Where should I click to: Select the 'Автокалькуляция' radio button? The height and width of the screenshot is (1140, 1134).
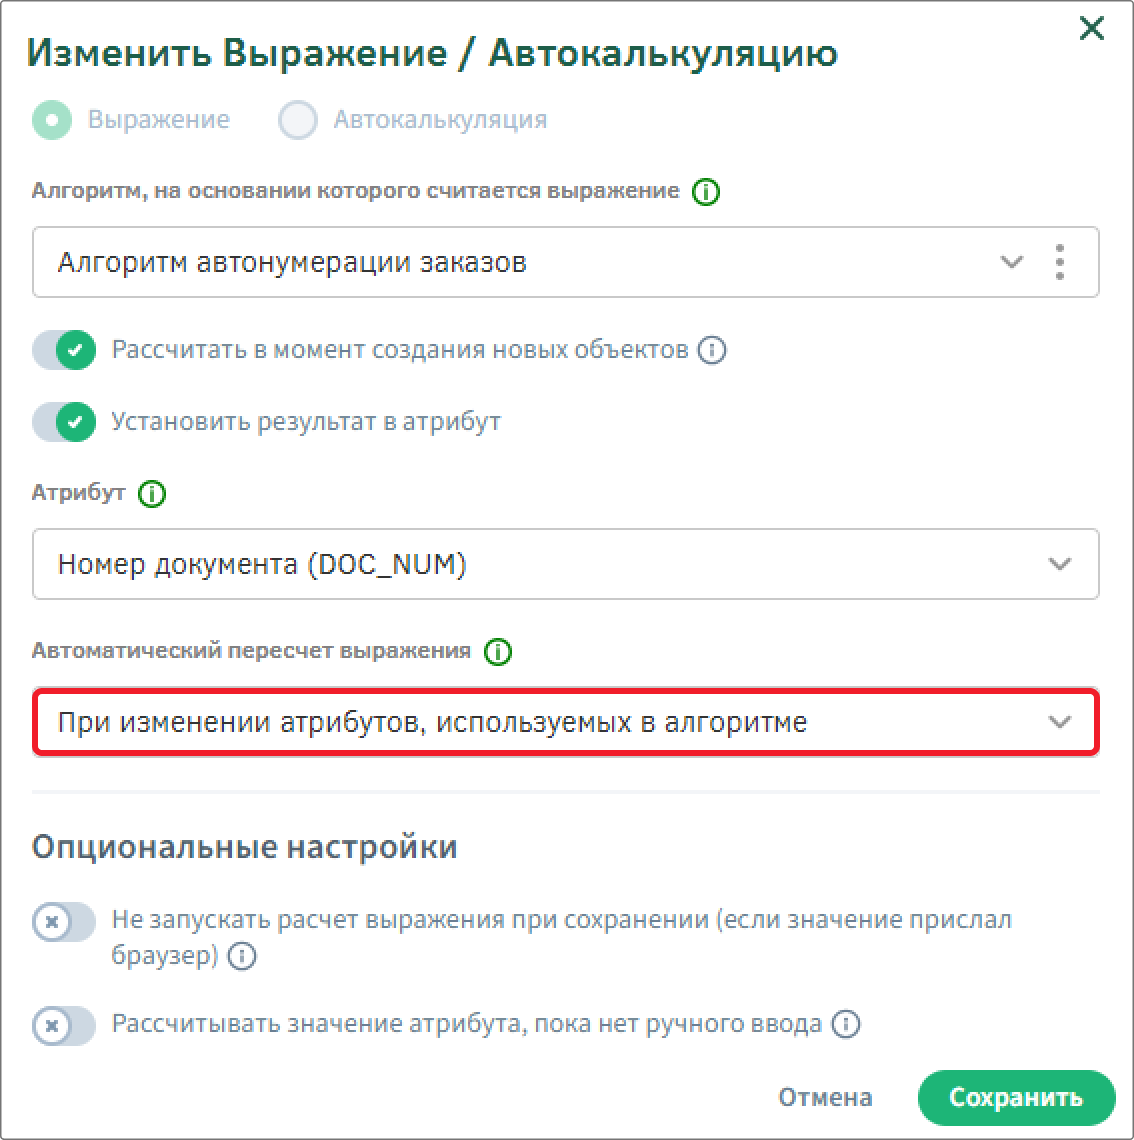tap(298, 120)
